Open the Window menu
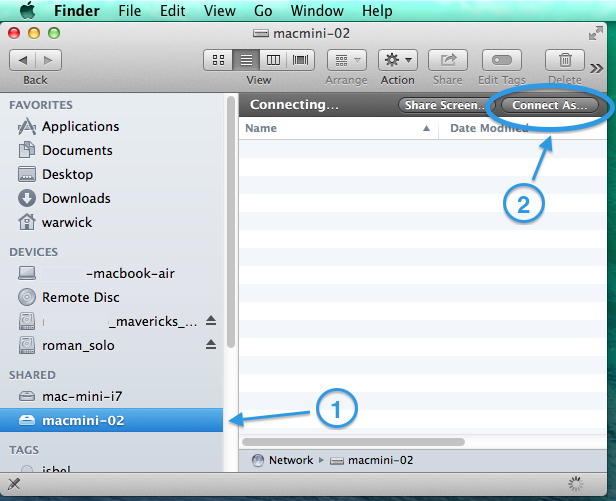This screenshot has width=616, height=501. [x=317, y=11]
